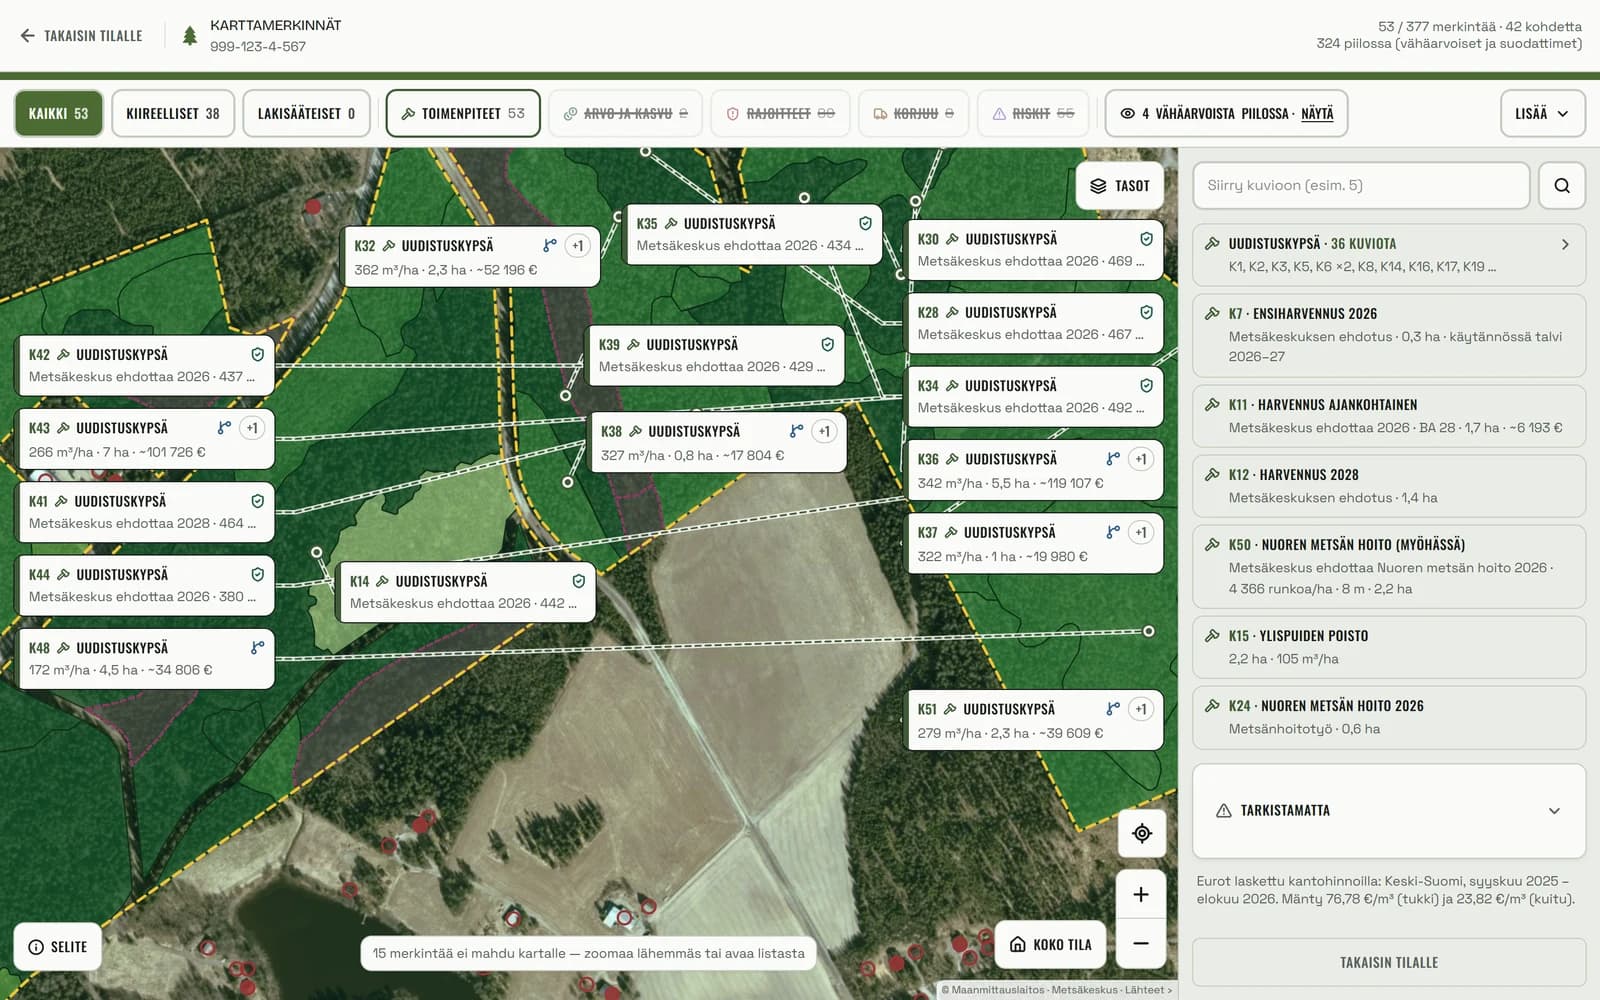This screenshot has width=1600, height=1000.
Task: Go back via Takaisin tilalle arrow link
Action: (81, 36)
